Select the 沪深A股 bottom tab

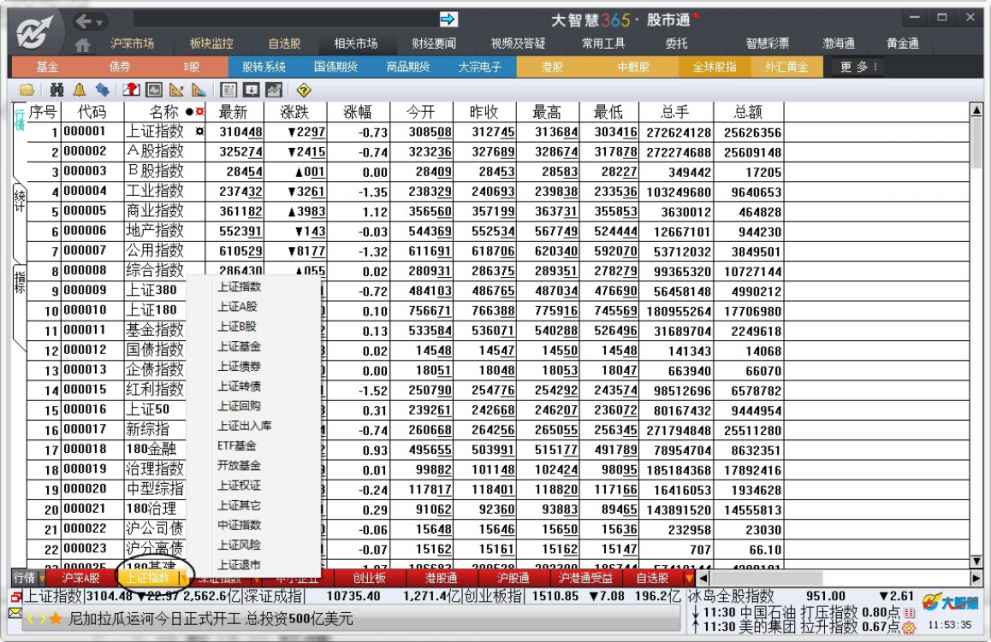[80, 578]
